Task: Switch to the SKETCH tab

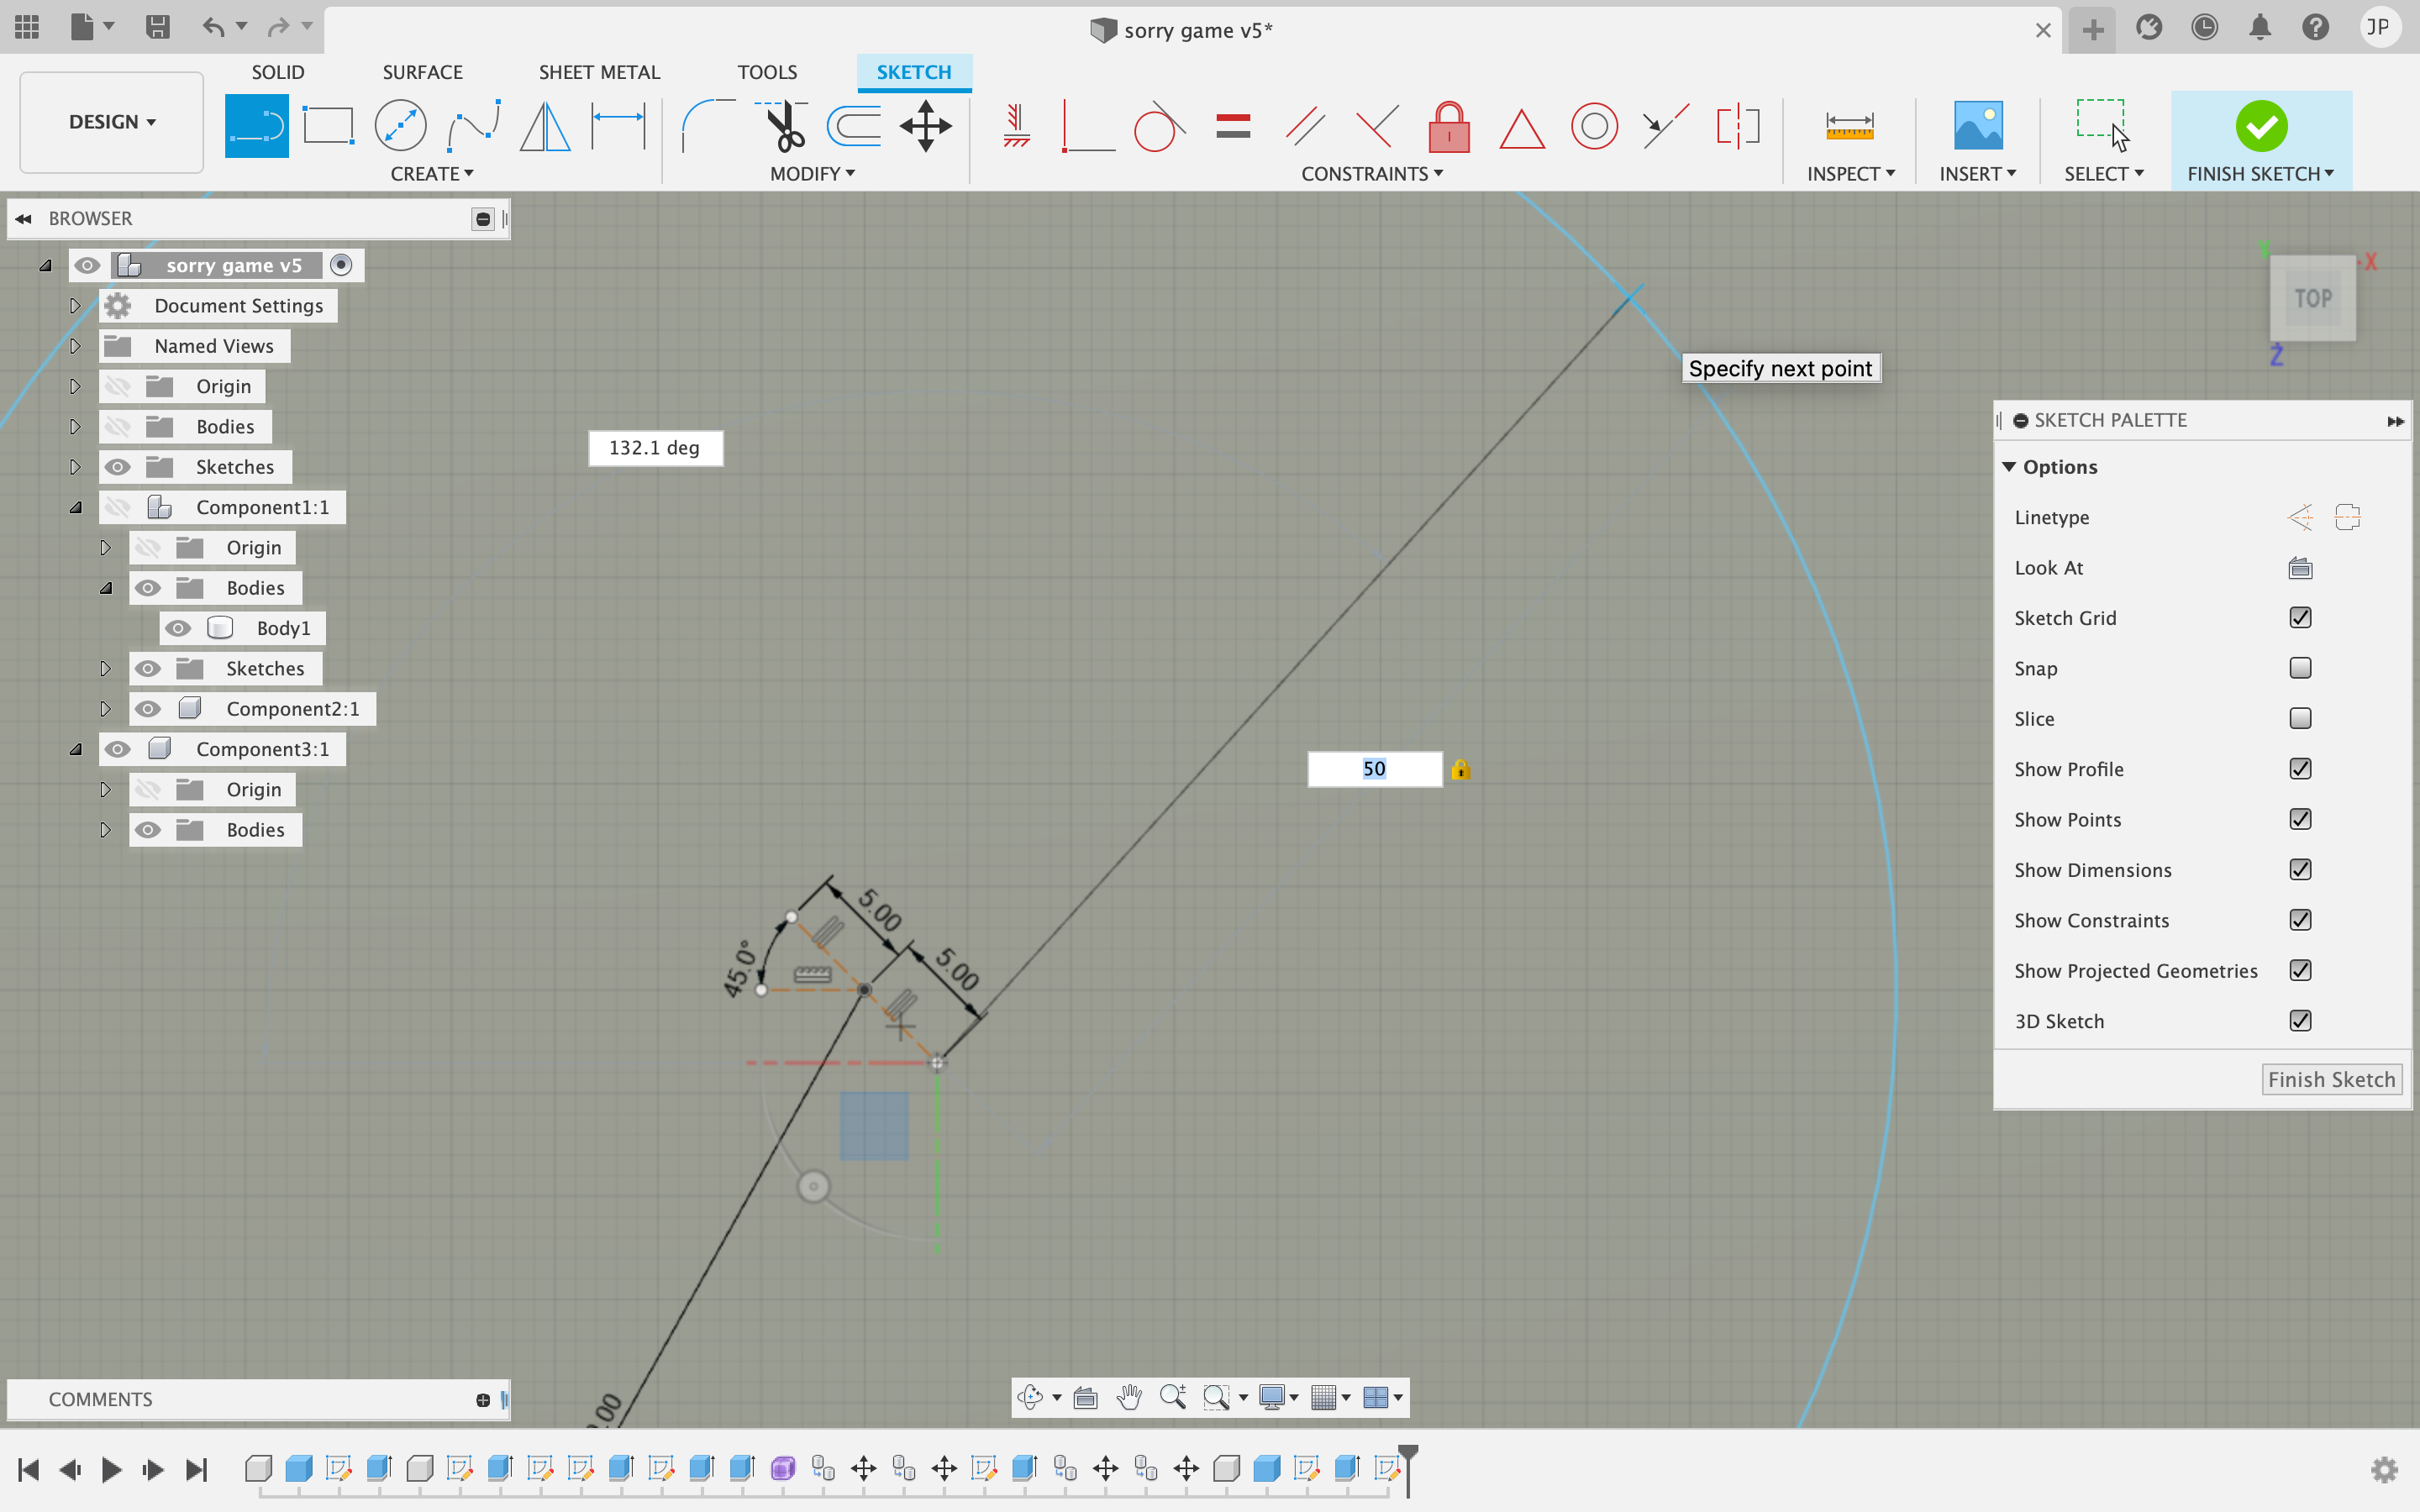Action: tap(914, 72)
